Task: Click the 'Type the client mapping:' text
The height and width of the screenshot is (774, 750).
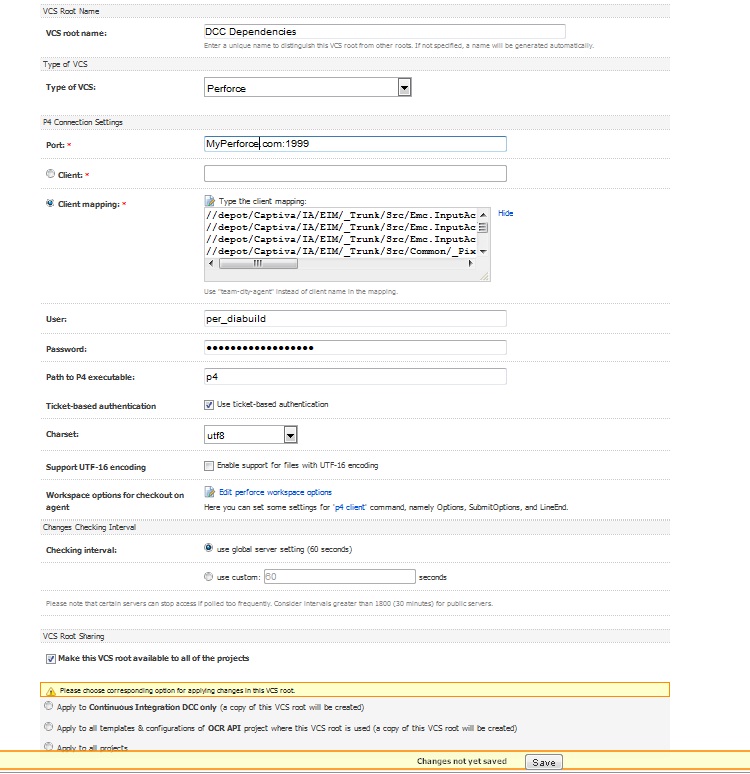Action: click(x=262, y=201)
